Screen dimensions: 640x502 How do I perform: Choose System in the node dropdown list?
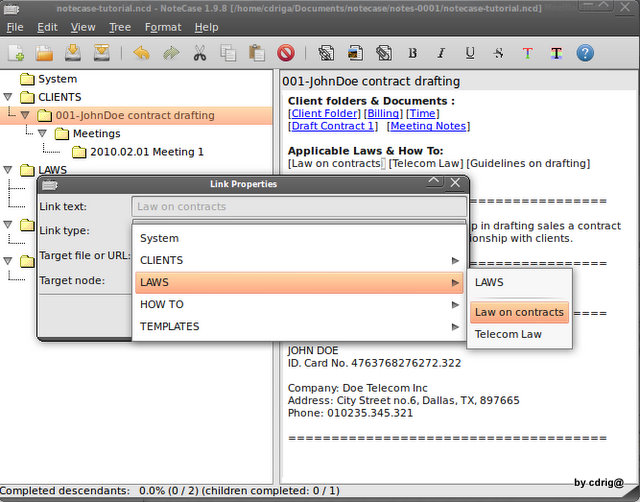[x=299, y=238]
